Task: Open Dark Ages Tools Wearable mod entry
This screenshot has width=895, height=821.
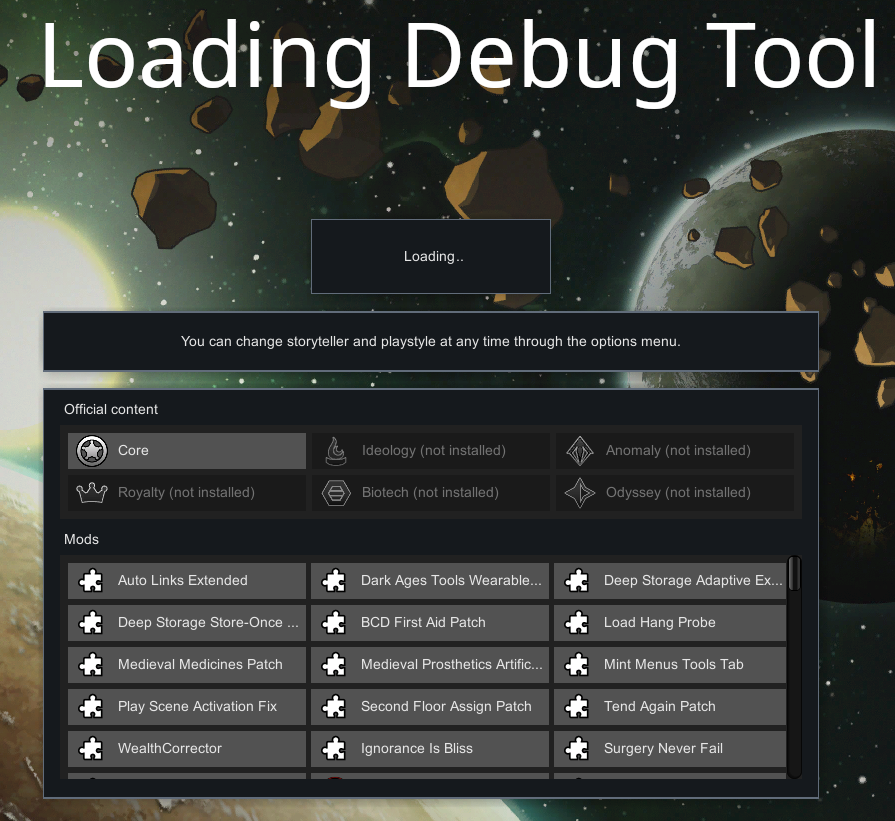Action: 430,581
